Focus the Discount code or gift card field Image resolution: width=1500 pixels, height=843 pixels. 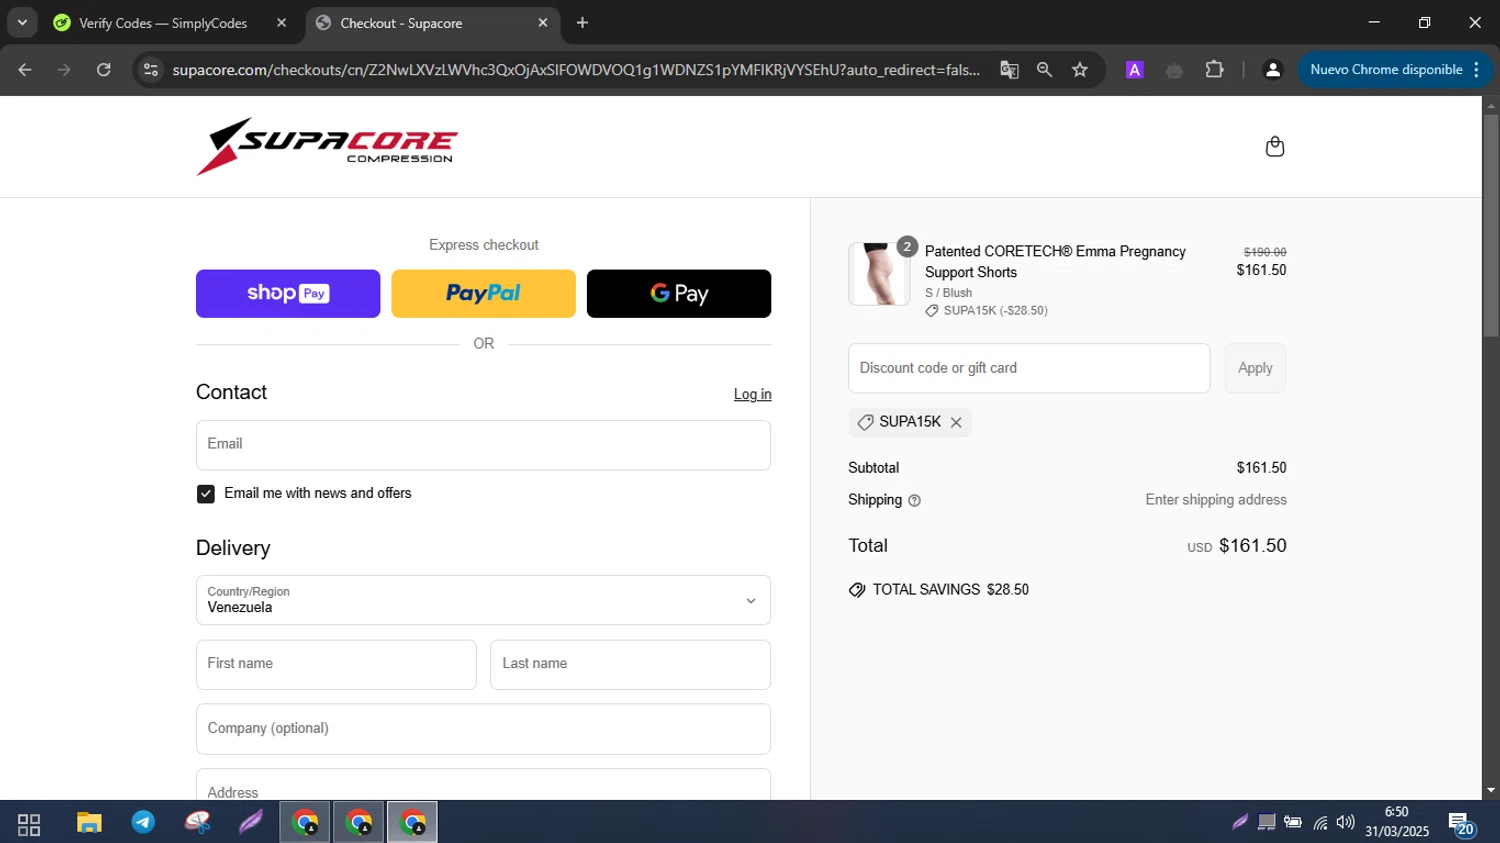click(x=1029, y=368)
